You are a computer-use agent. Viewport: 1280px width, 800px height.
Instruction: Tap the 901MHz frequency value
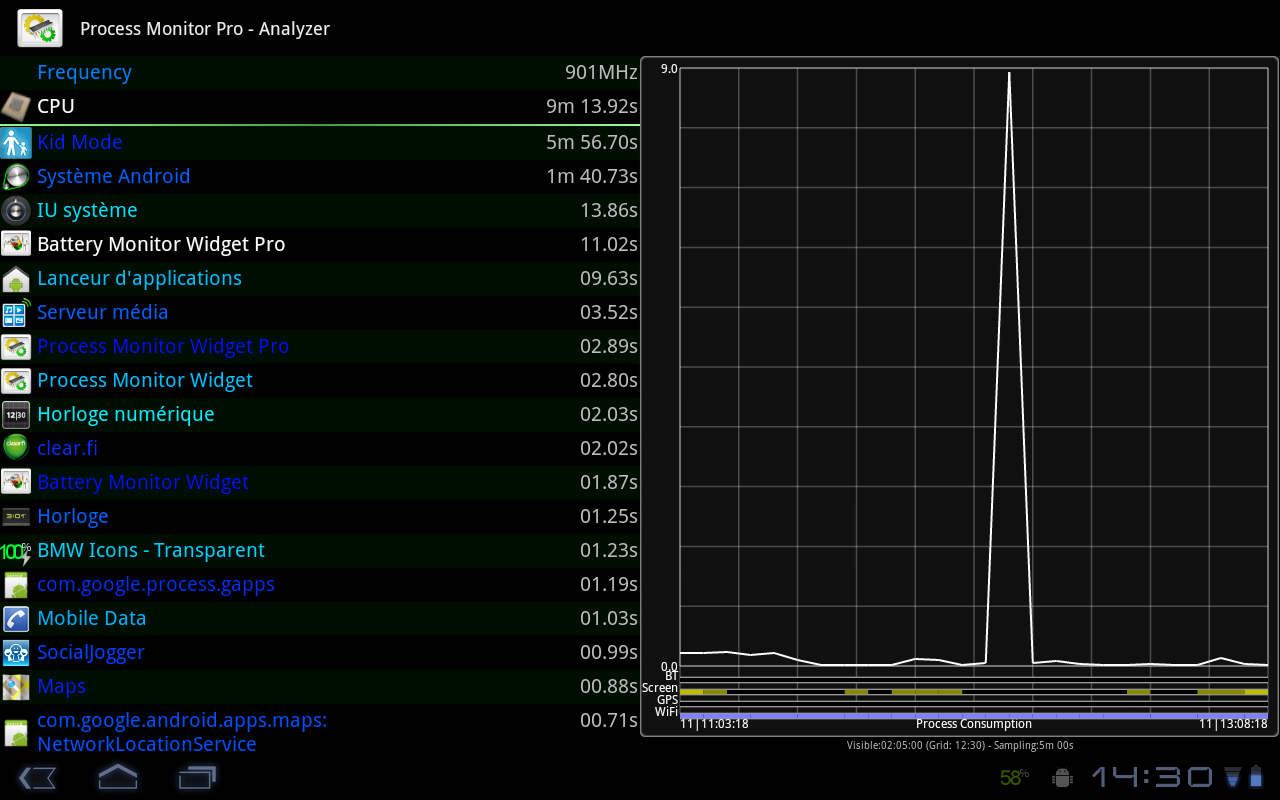(x=601, y=72)
